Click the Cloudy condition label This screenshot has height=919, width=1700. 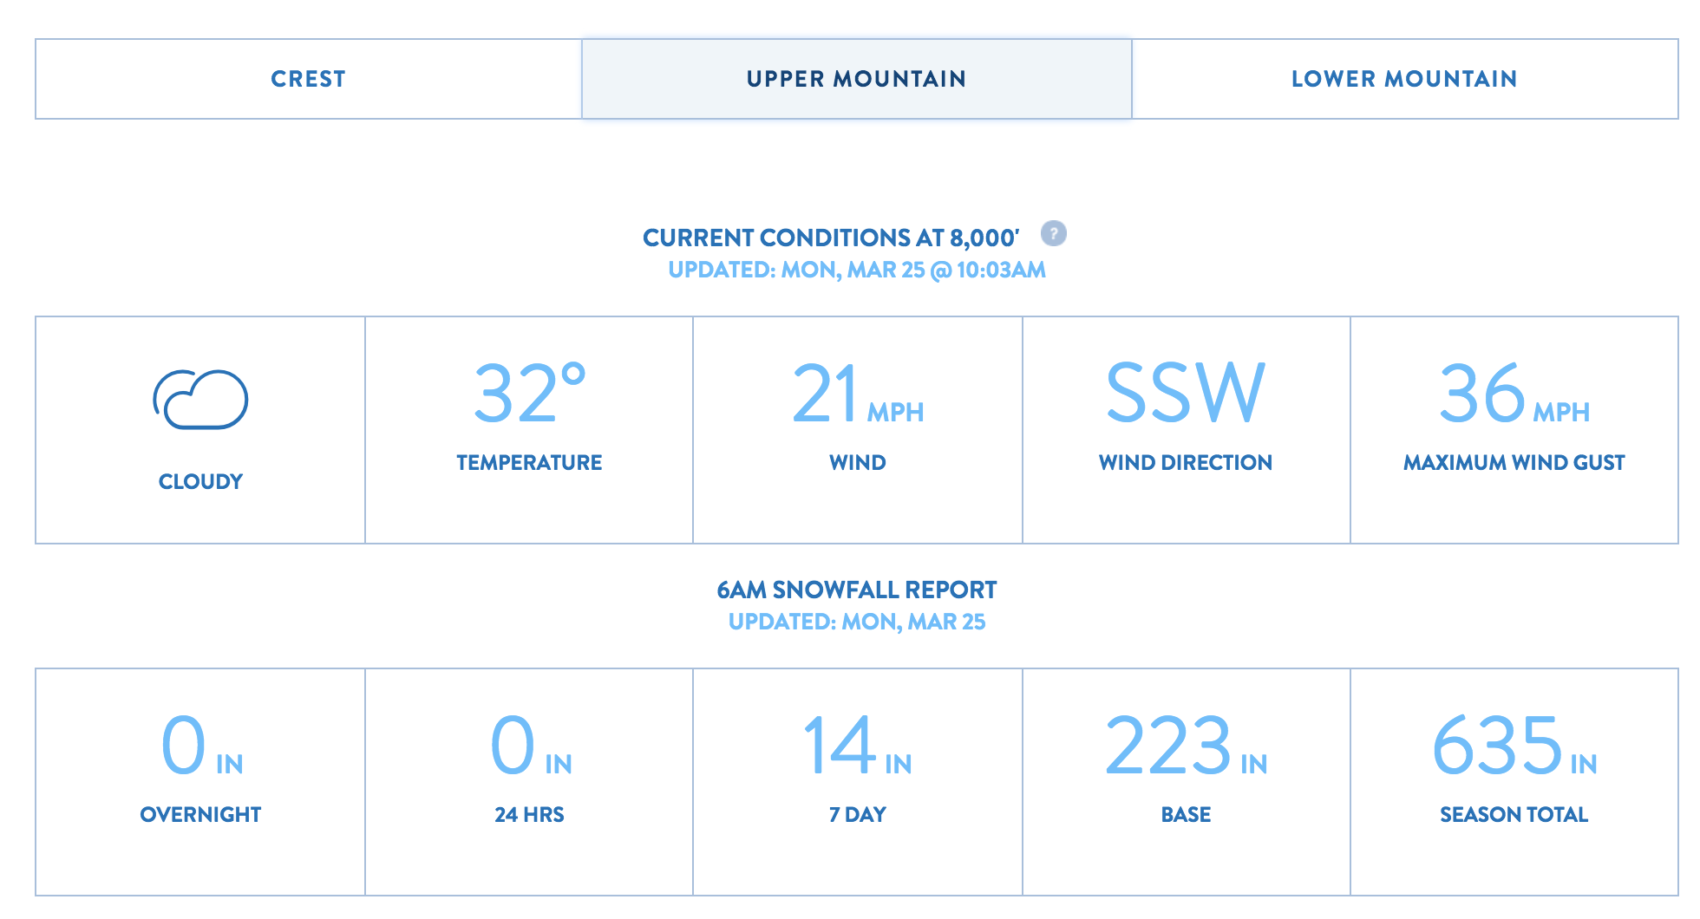200,482
